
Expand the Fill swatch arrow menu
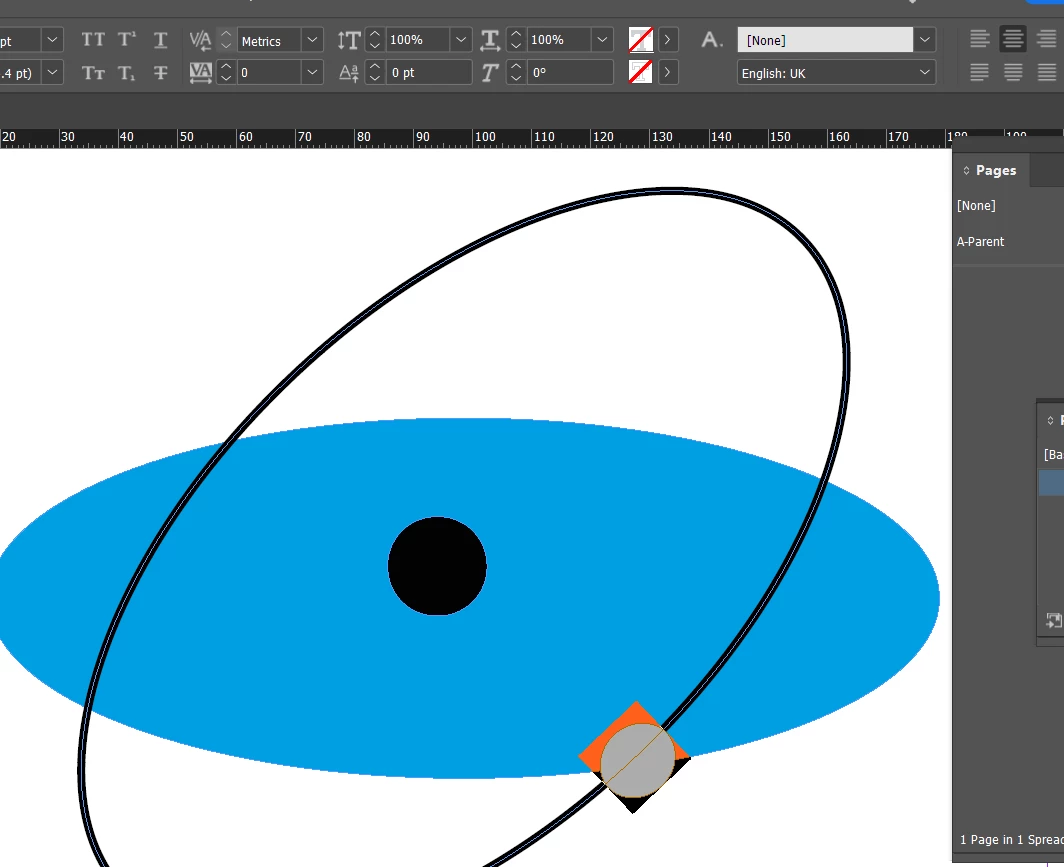coord(668,40)
